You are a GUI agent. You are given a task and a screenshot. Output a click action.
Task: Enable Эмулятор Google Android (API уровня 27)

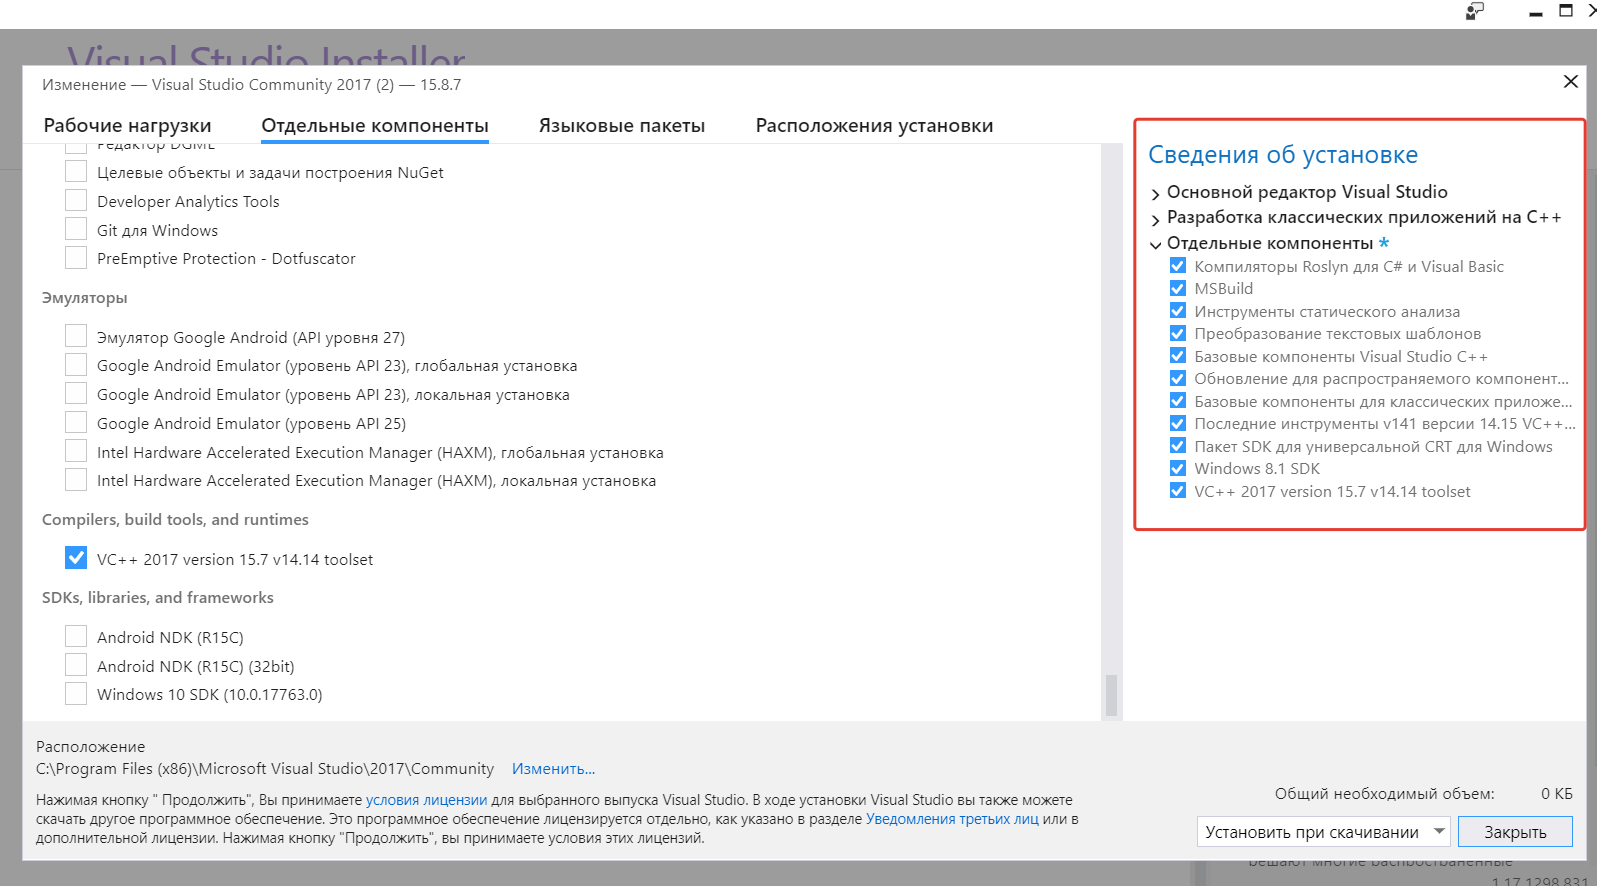pyautogui.click(x=76, y=337)
